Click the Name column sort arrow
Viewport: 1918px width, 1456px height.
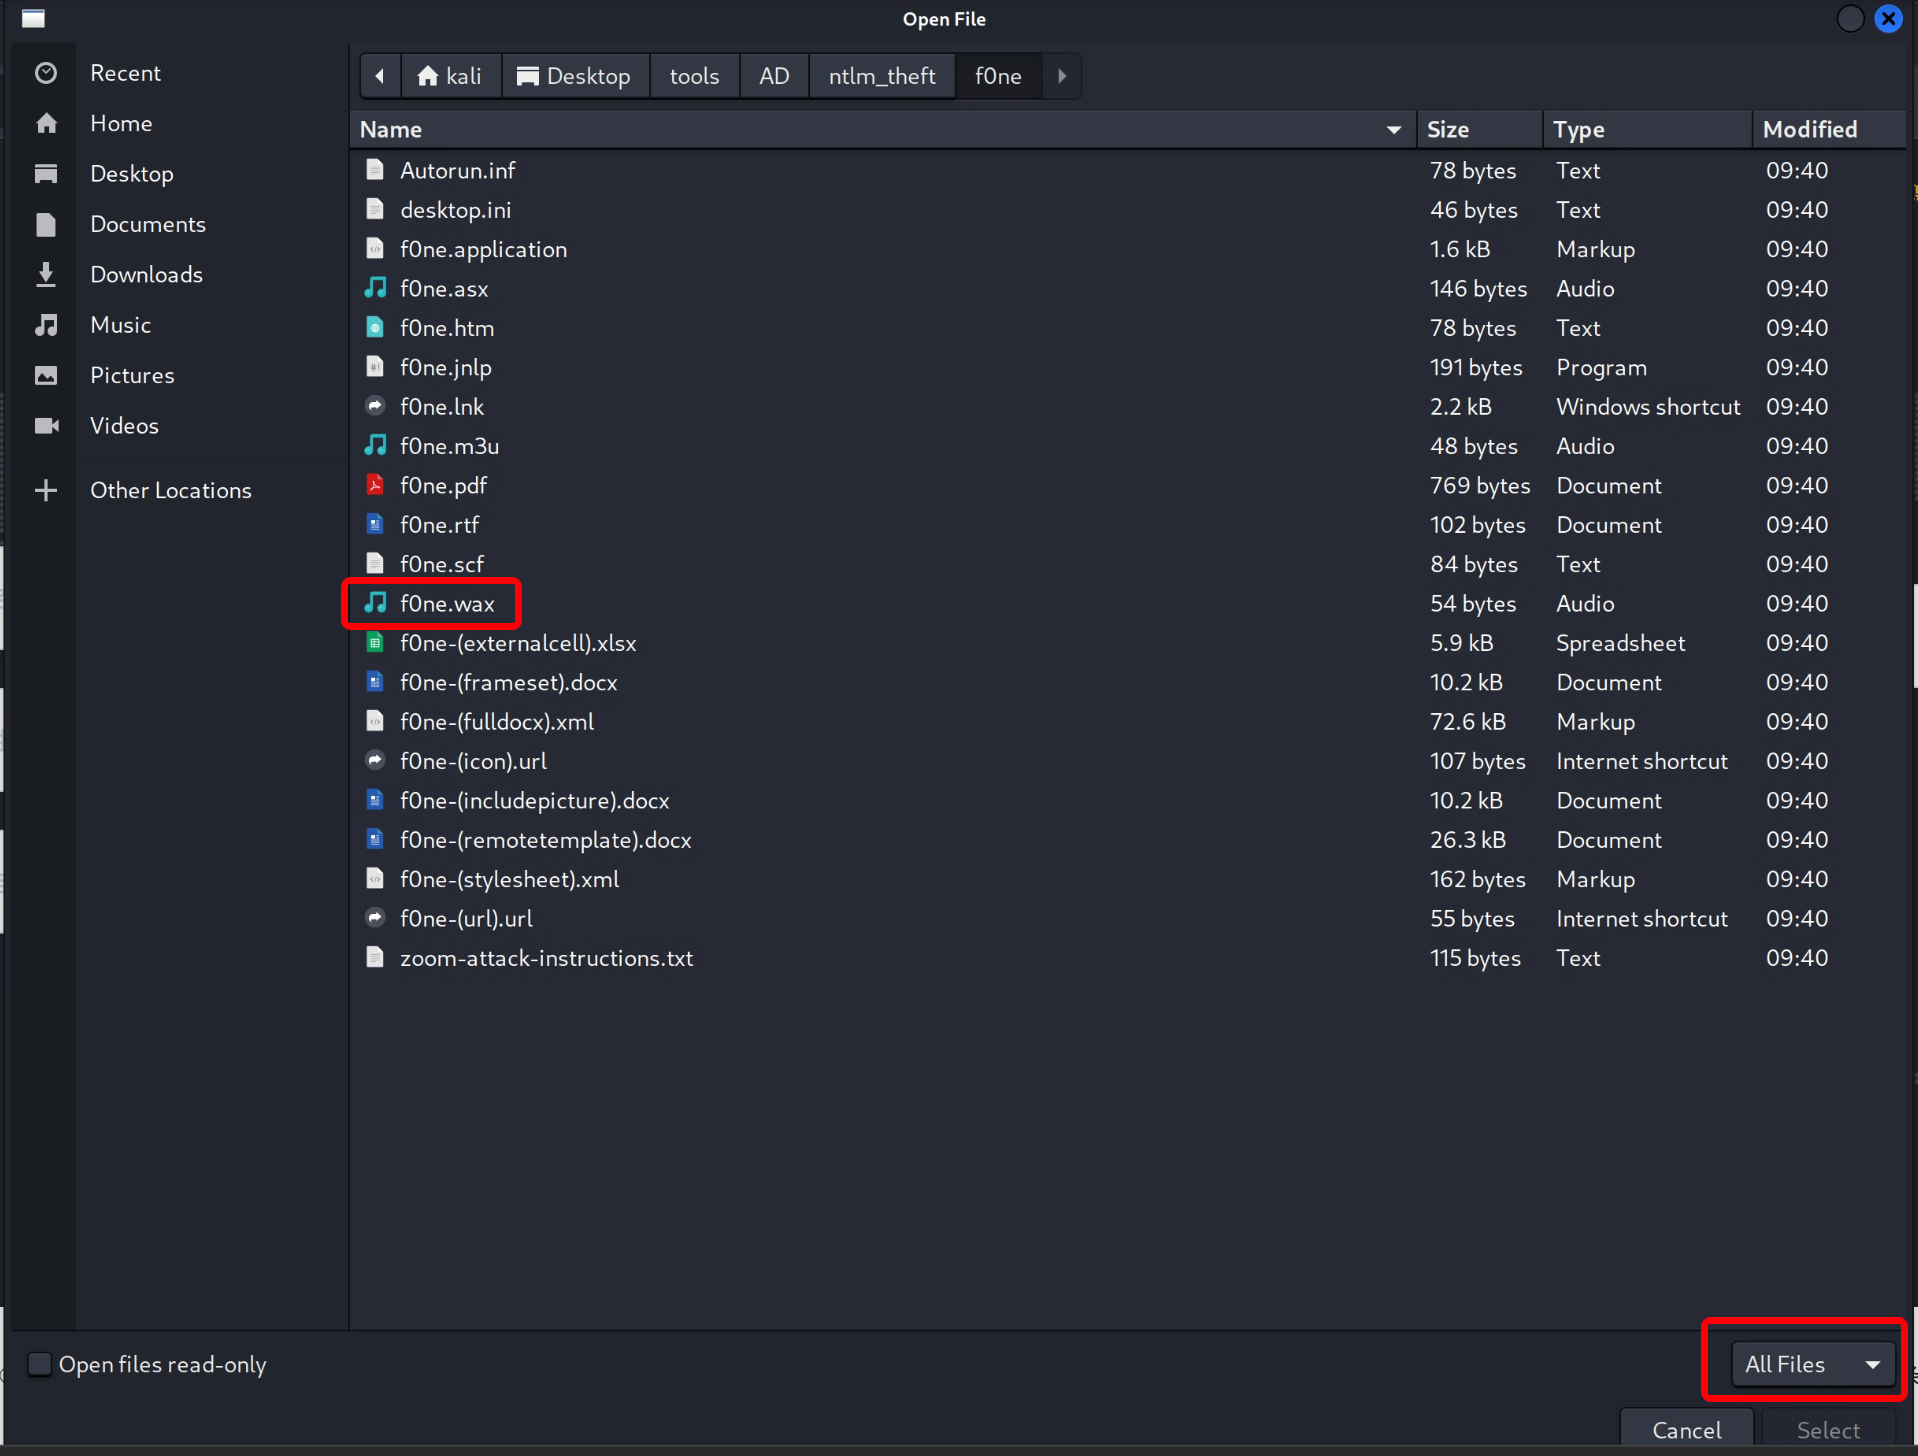[x=1393, y=130]
